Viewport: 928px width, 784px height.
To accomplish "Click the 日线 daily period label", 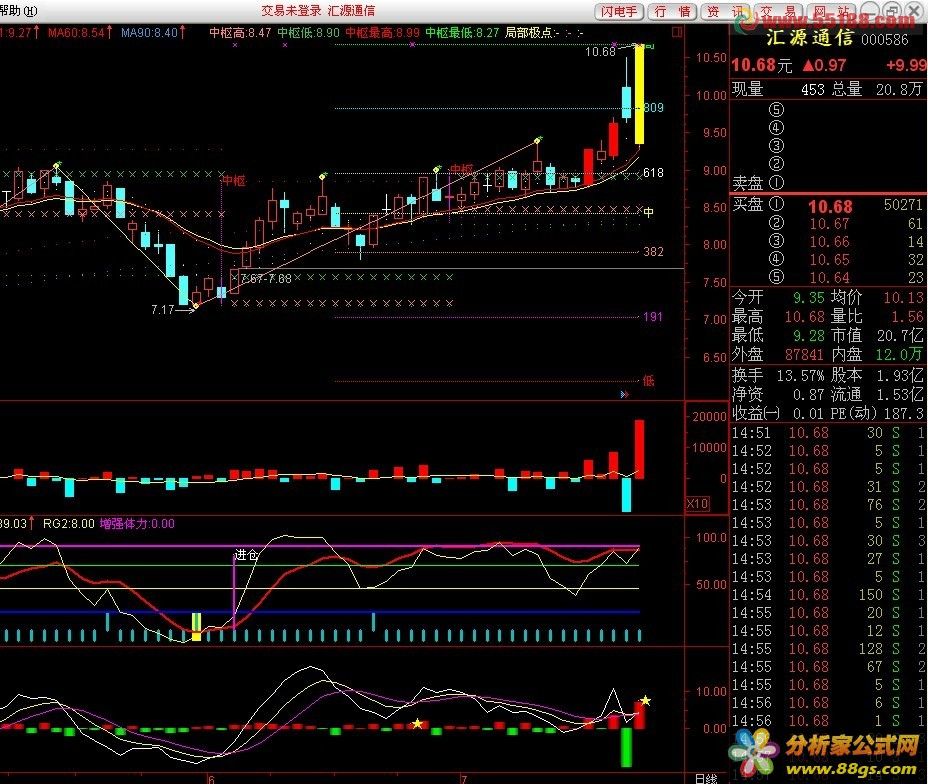I will pyautogui.click(x=705, y=779).
